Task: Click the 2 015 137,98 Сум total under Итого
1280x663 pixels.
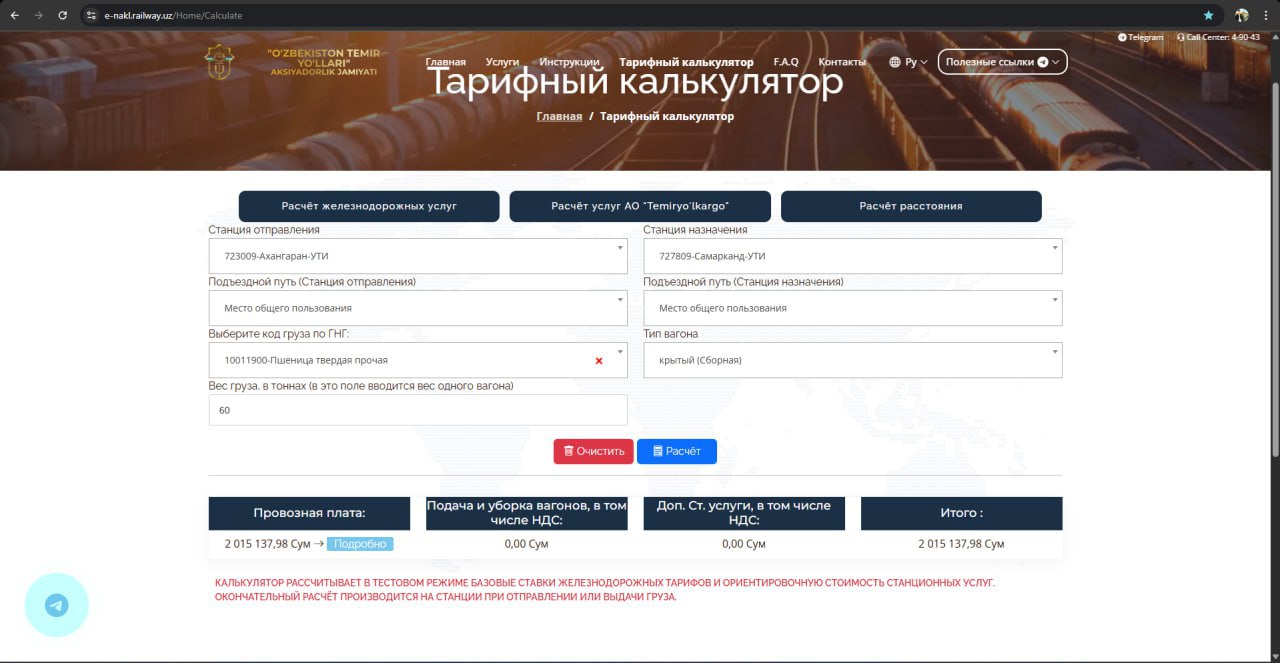Action: click(961, 544)
